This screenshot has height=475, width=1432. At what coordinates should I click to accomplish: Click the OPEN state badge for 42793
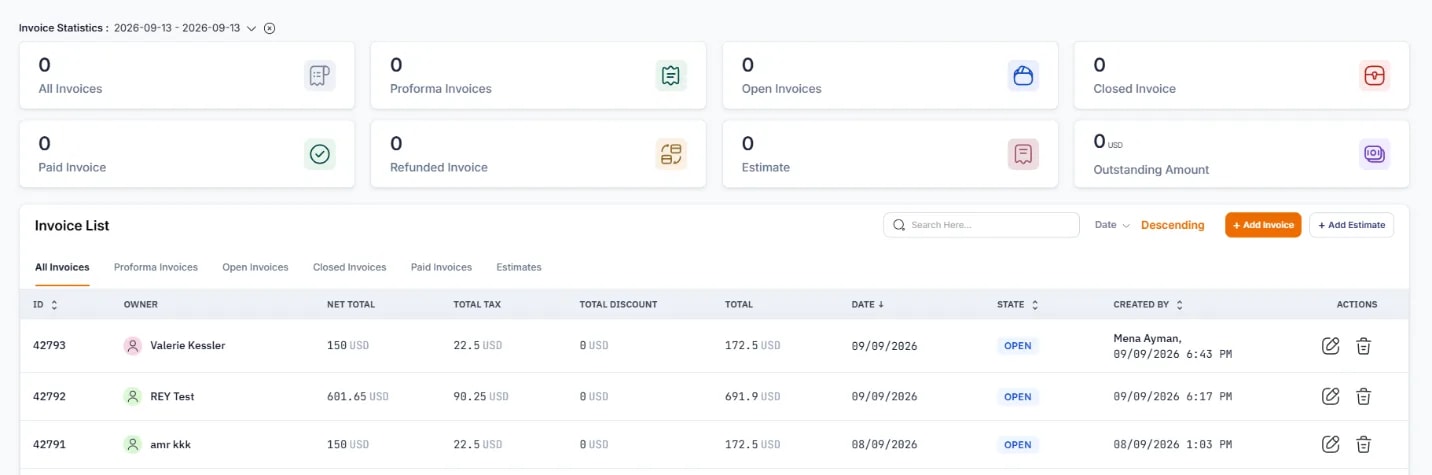coord(1017,346)
